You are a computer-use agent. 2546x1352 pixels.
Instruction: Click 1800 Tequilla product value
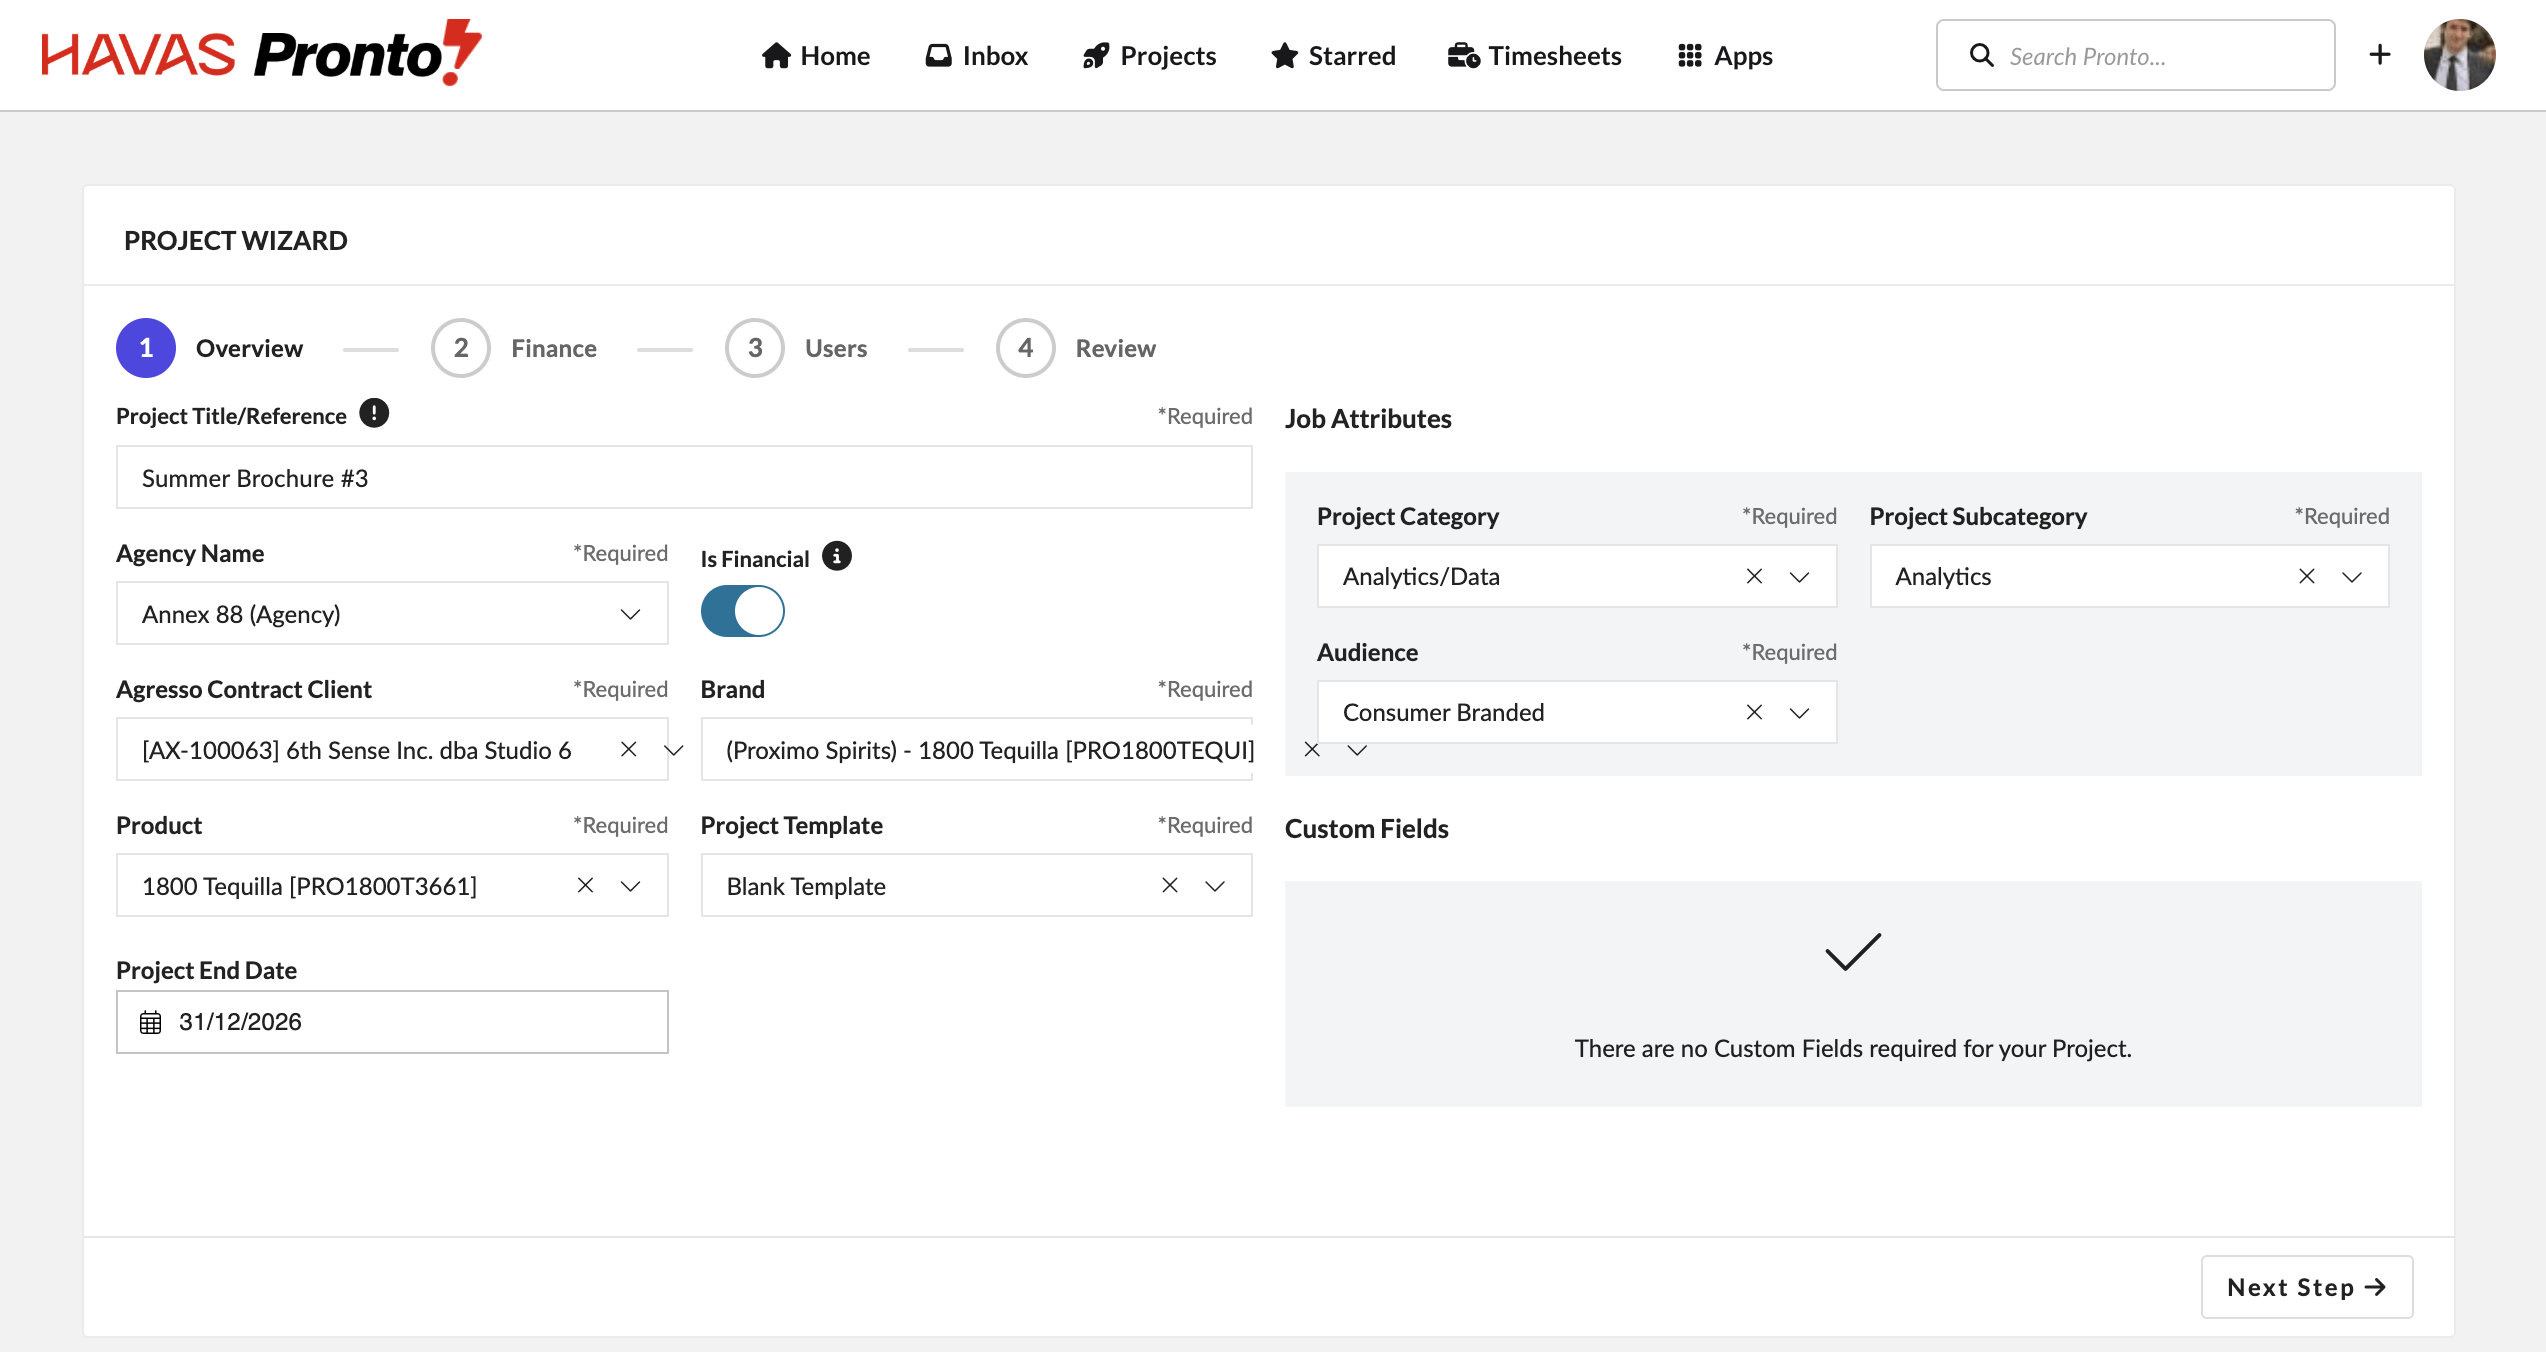(309, 886)
